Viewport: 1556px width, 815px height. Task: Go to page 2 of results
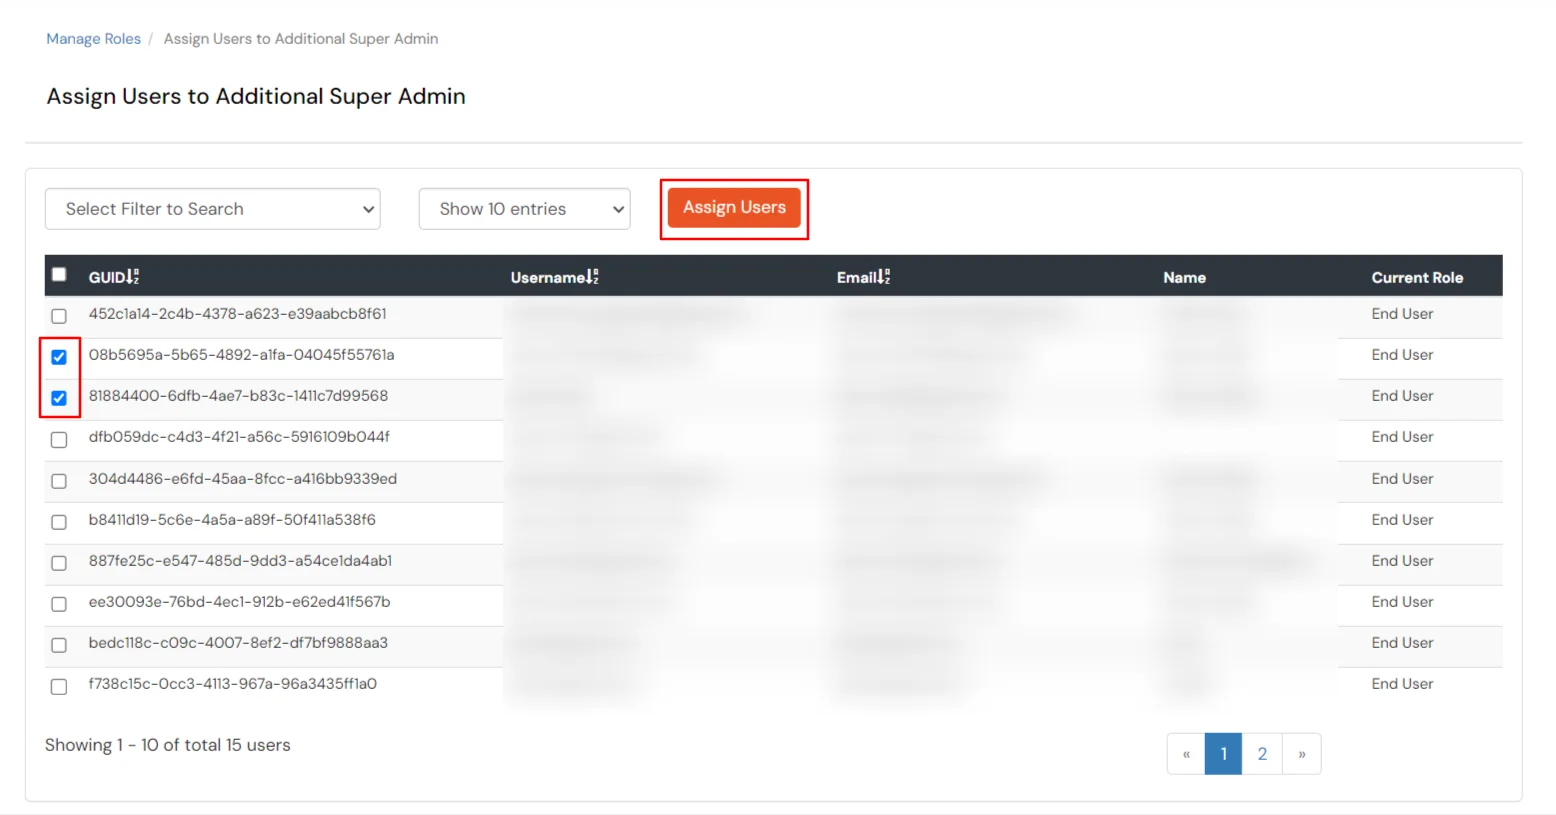point(1262,754)
